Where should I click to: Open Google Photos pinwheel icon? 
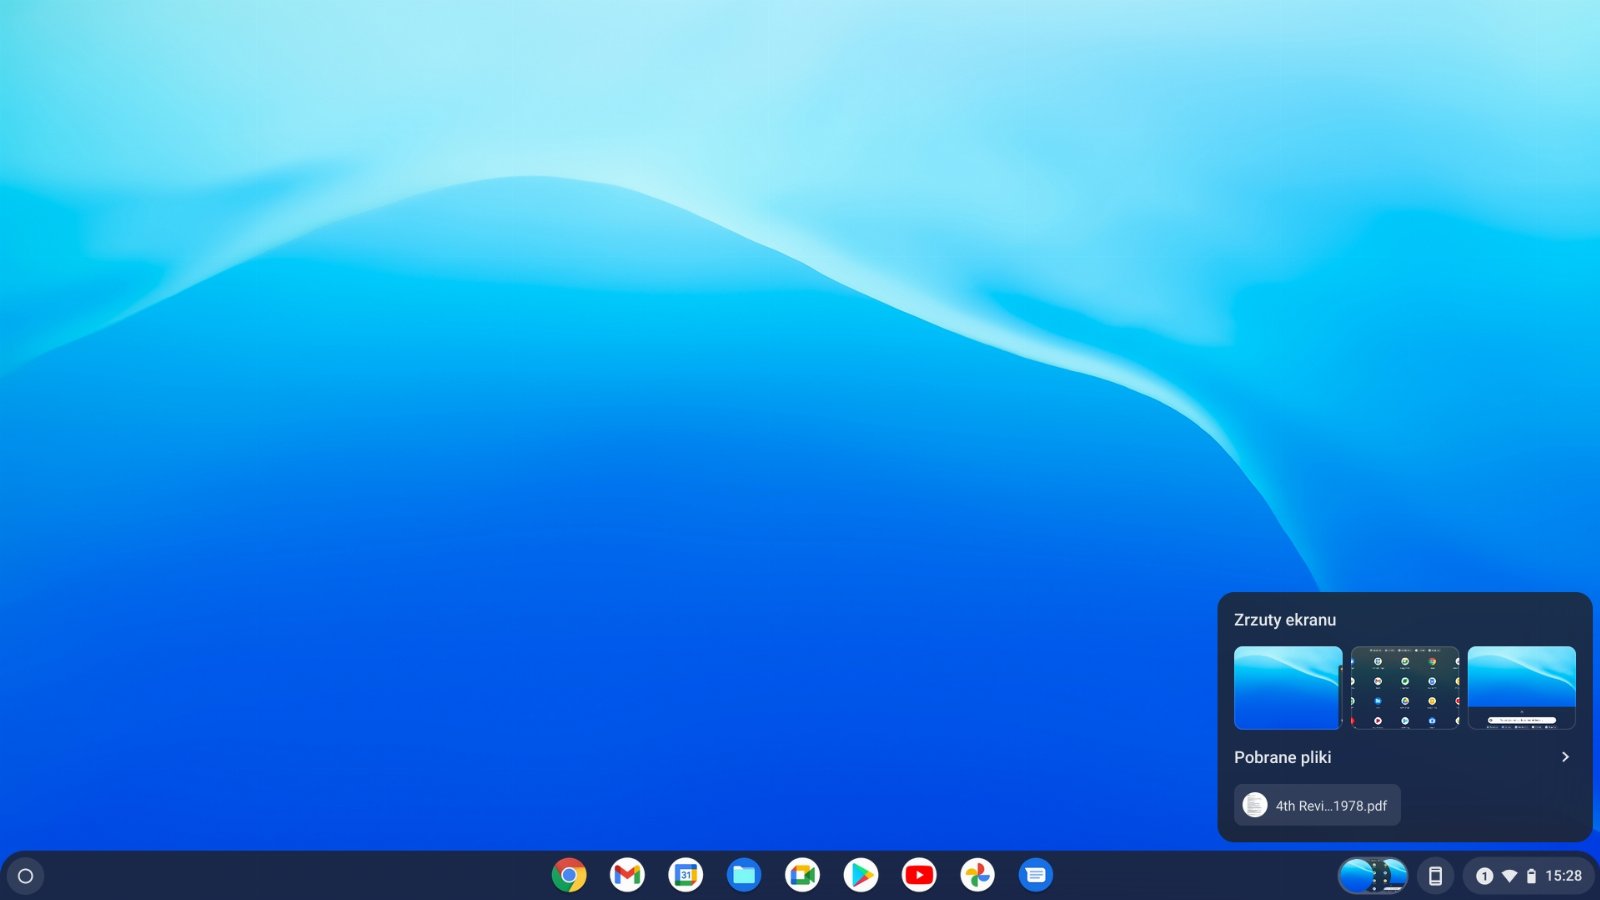(978, 875)
